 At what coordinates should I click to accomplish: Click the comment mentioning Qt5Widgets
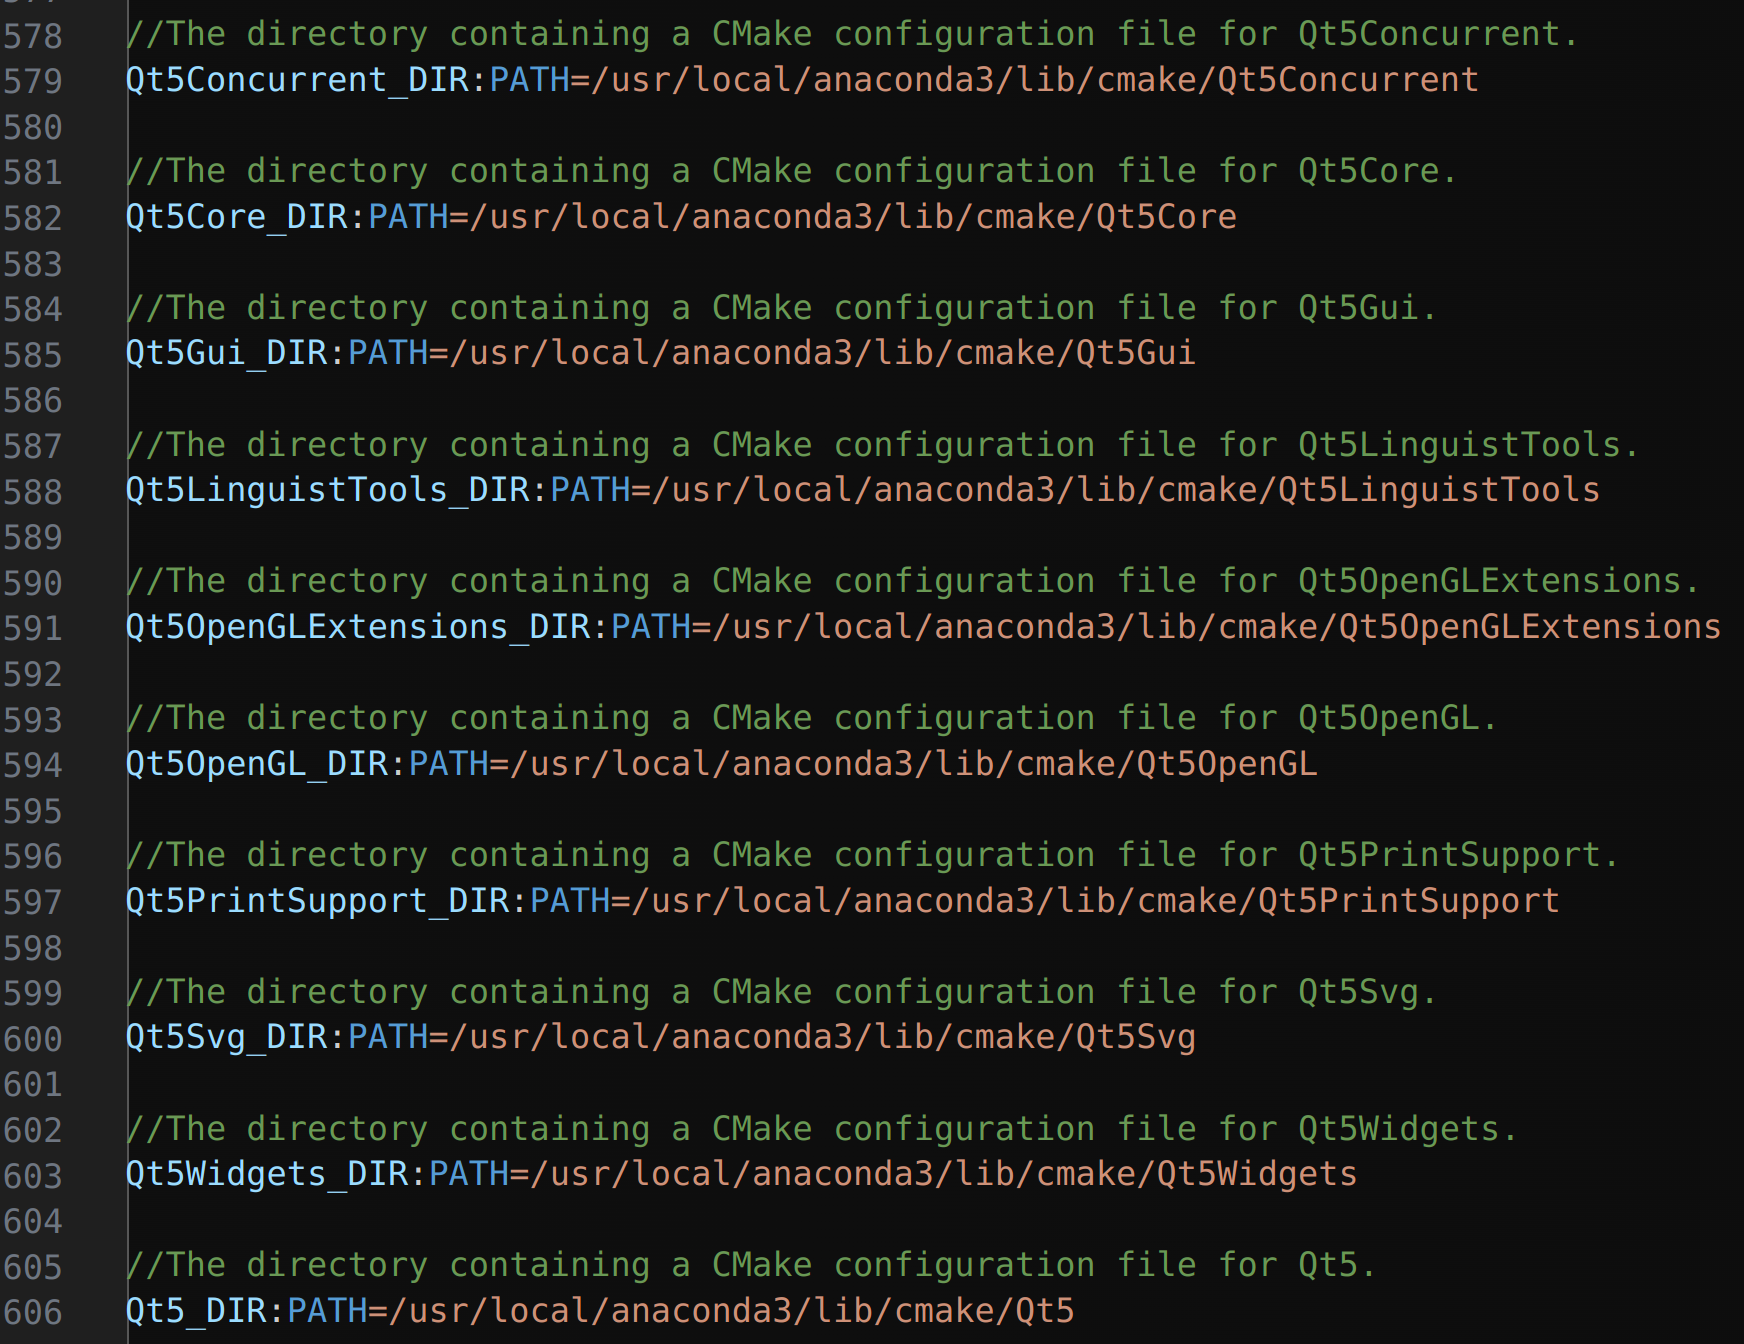point(822,1130)
